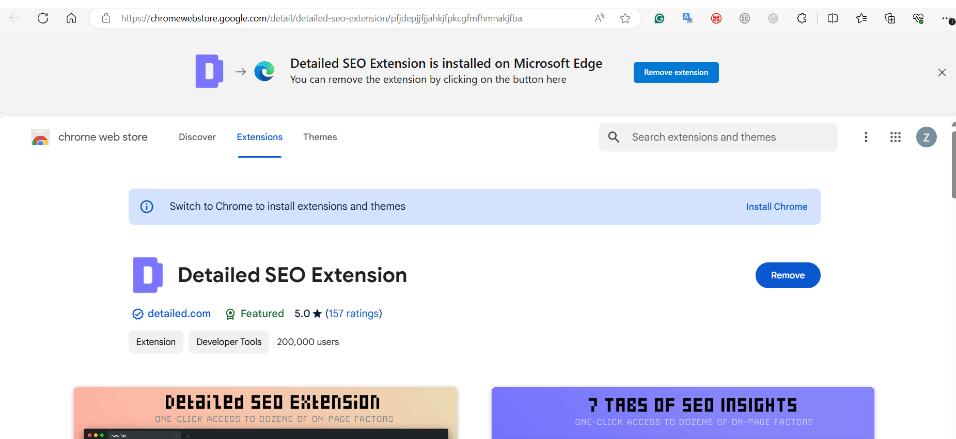The height and width of the screenshot is (439, 956).
Task: Open the Google apps grid icon
Action: (x=895, y=137)
